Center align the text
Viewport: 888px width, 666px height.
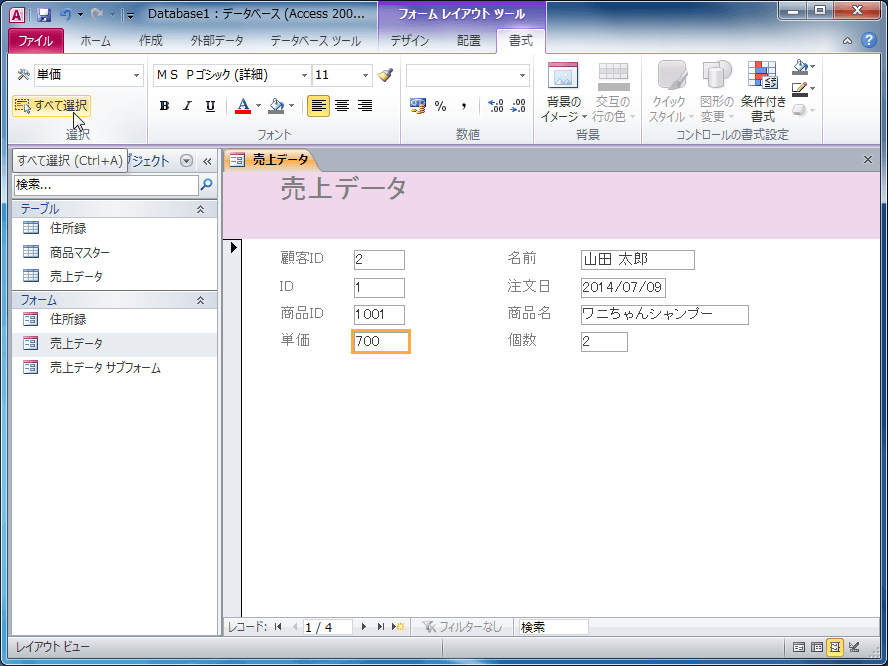coord(342,106)
